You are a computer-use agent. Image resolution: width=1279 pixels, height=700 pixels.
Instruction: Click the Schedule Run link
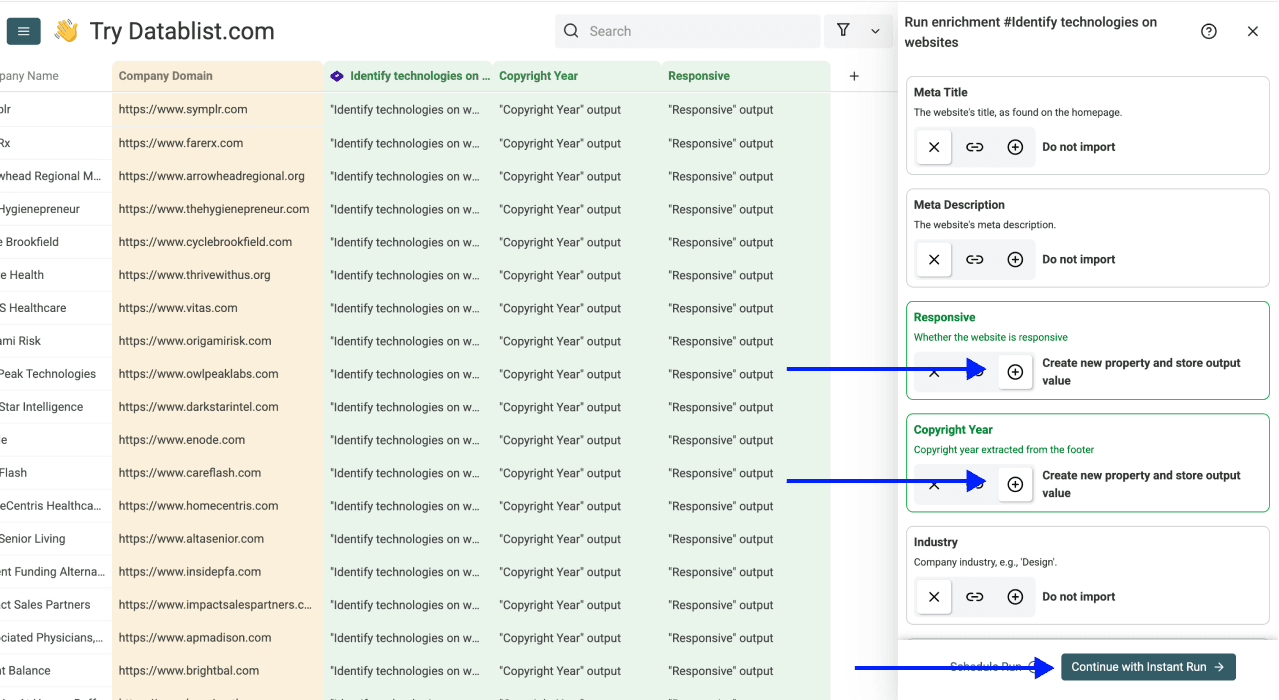pos(985,667)
